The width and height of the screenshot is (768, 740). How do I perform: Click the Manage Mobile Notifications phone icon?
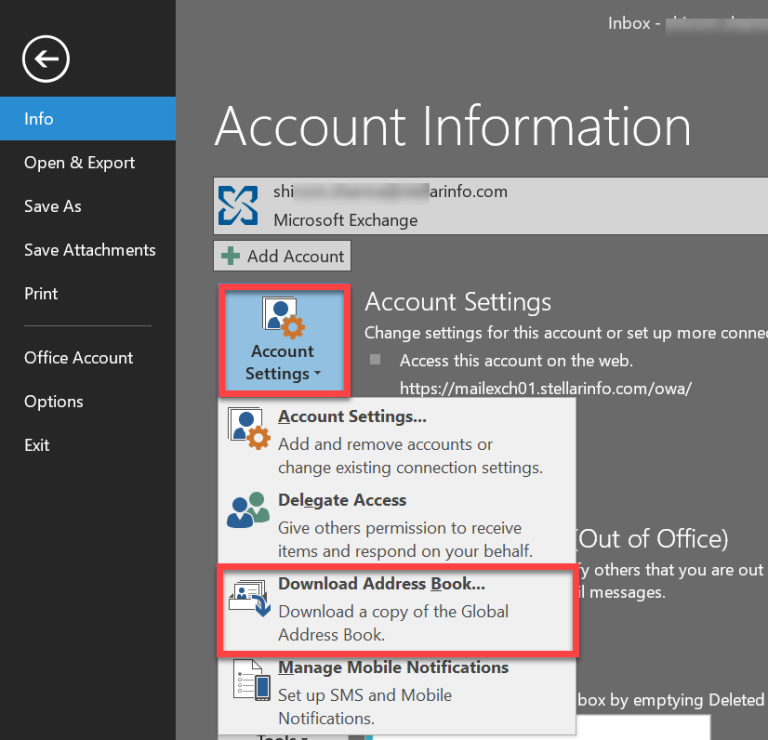tap(252, 680)
